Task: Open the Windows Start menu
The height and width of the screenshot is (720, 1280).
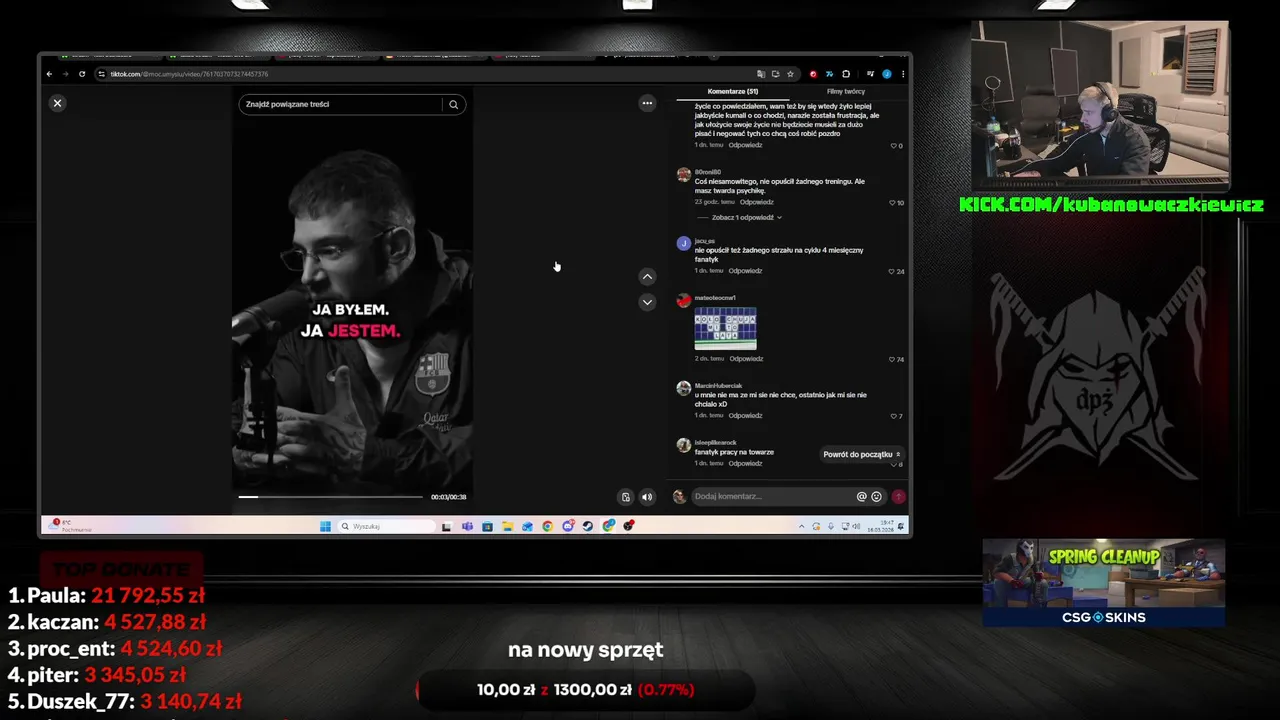Action: click(x=325, y=526)
